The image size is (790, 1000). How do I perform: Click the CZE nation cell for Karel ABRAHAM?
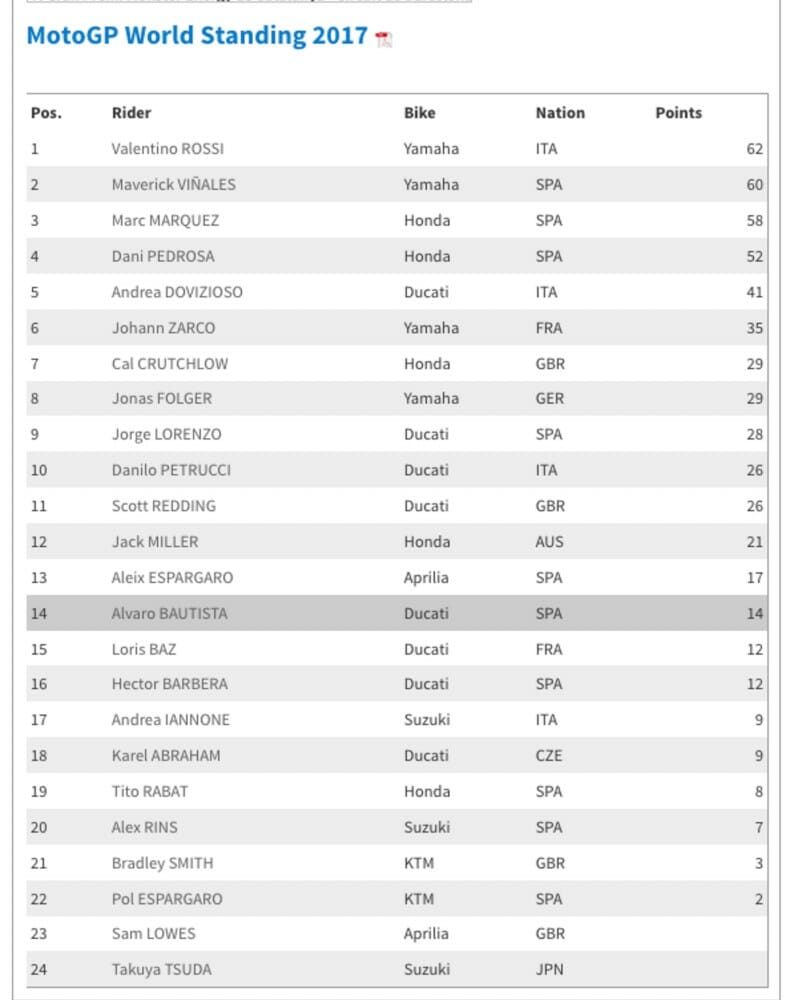point(549,756)
